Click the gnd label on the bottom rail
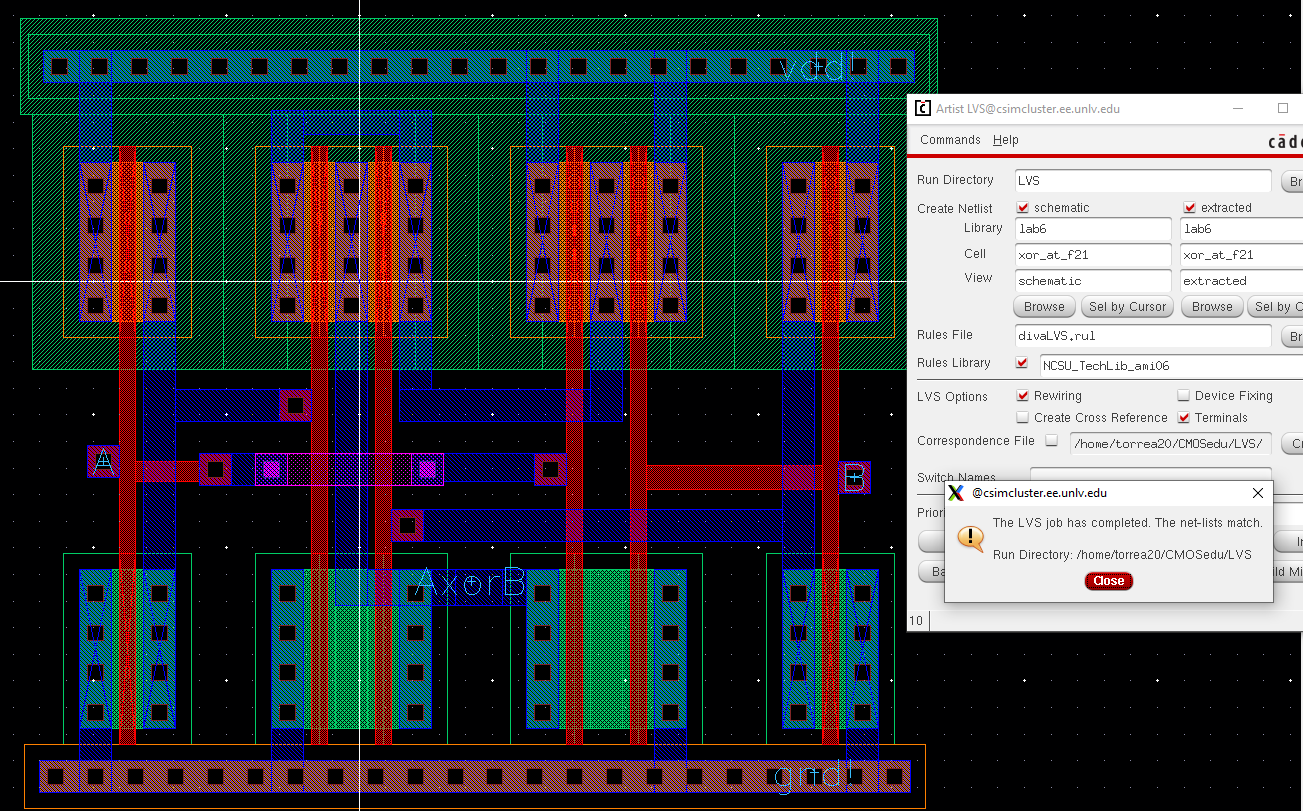 [x=816, y=776]
